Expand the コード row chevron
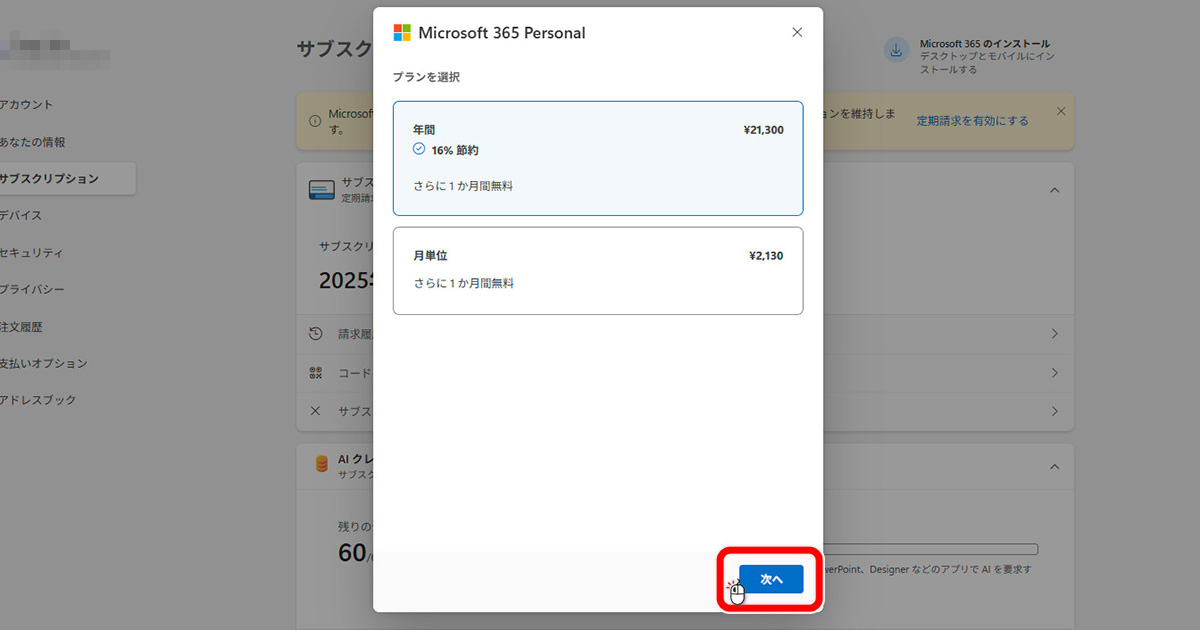 coord(1054,373)
